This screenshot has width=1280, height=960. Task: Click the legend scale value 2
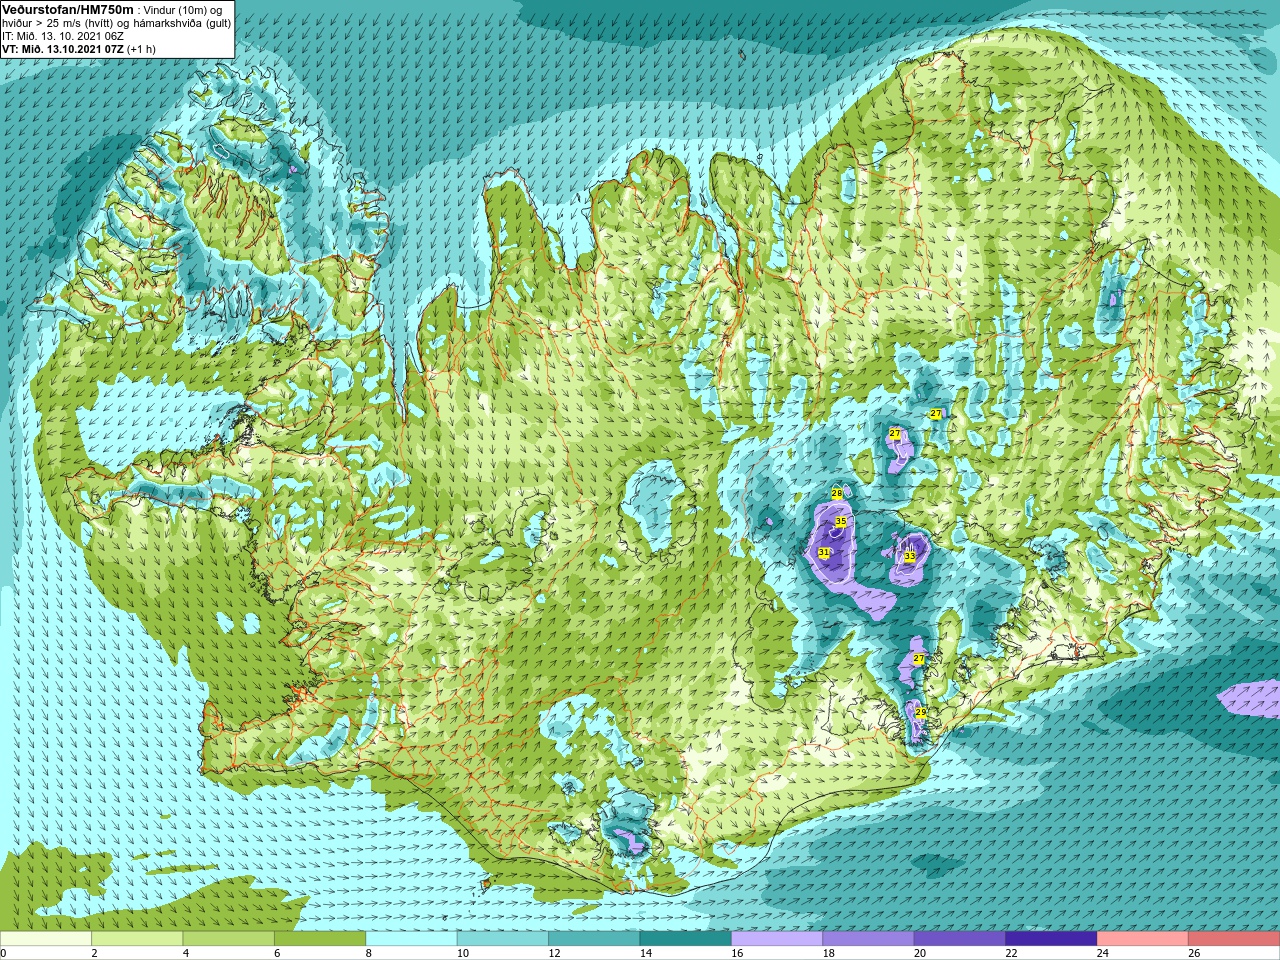pos(94,954)
